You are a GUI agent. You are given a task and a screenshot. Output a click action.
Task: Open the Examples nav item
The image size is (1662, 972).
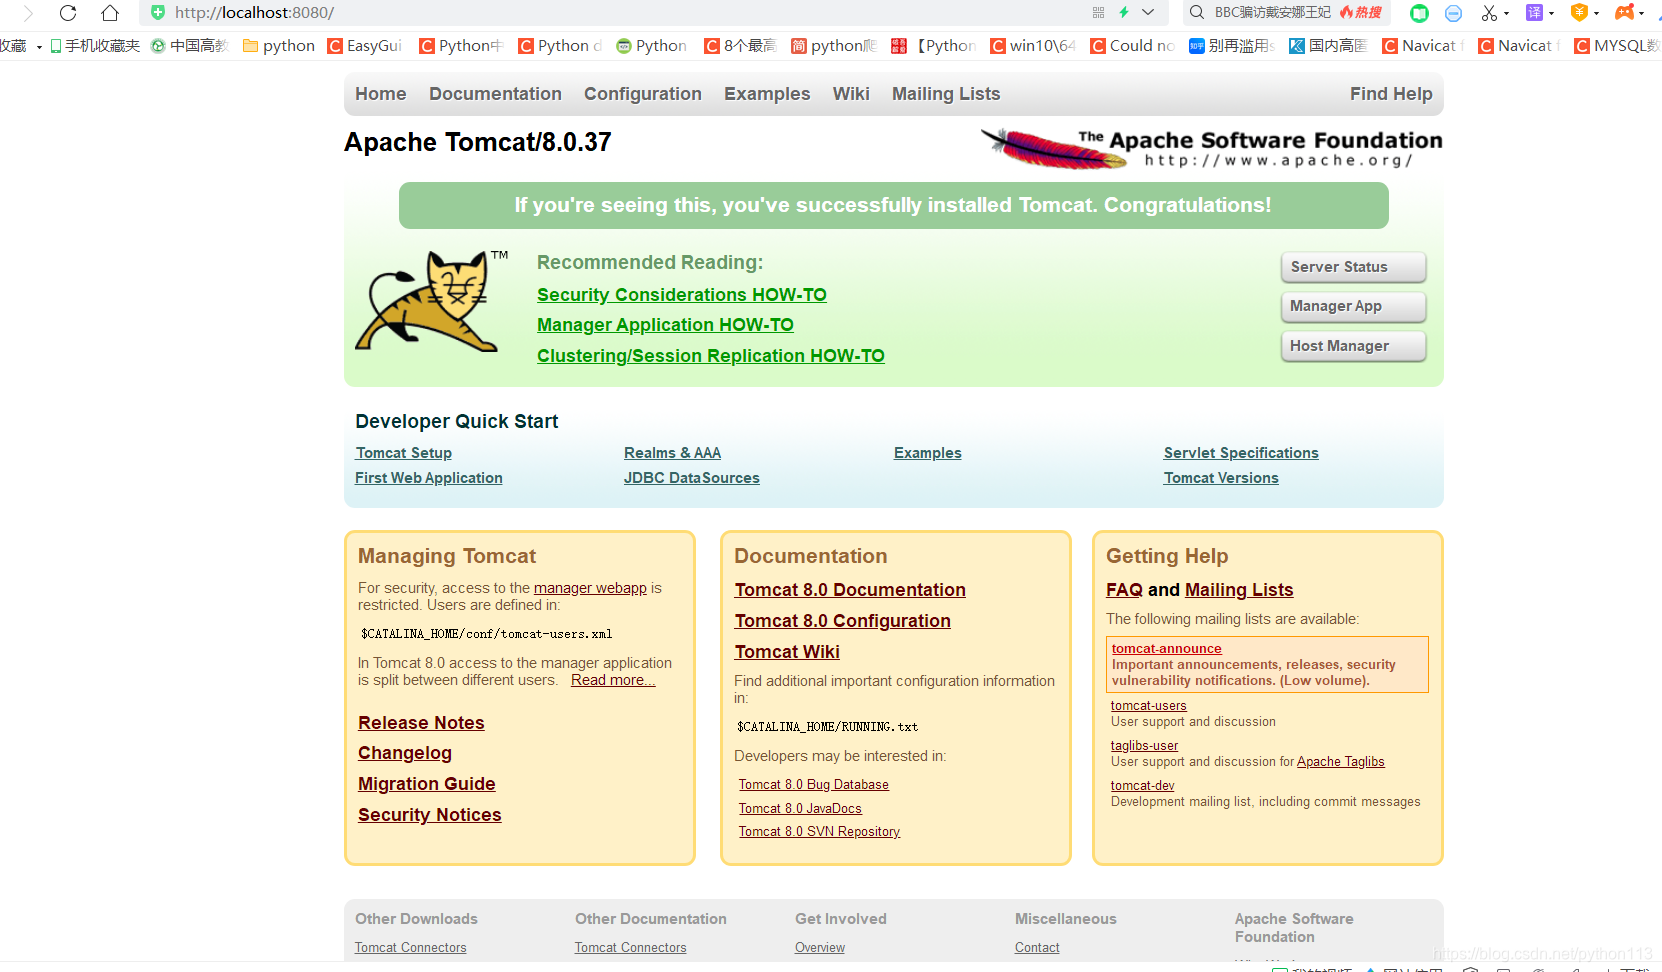767,94
